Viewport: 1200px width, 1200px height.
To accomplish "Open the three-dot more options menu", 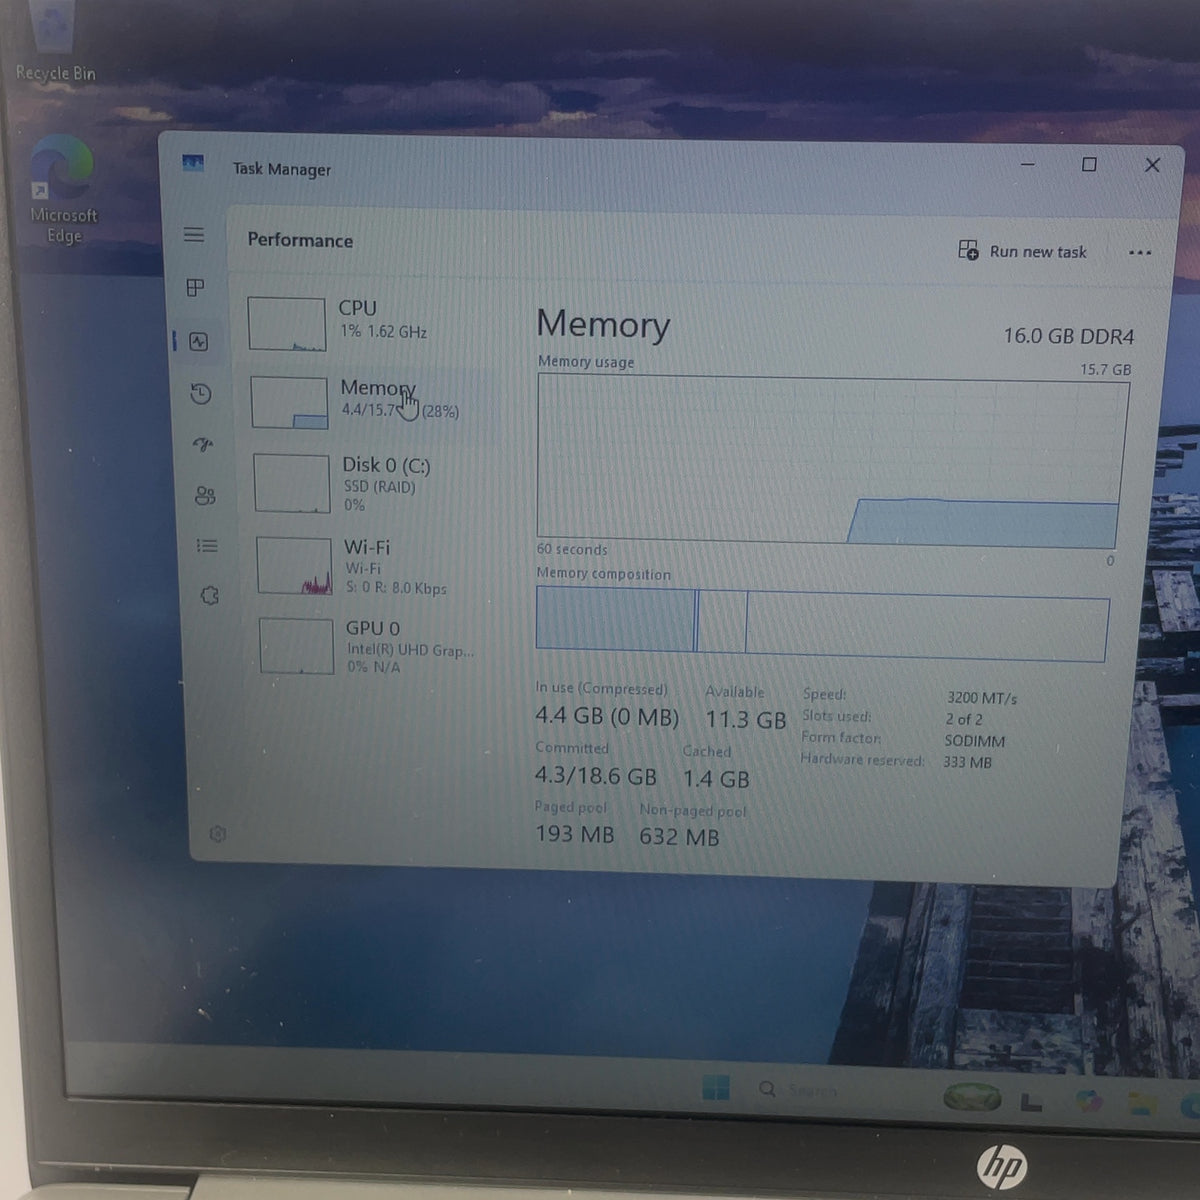I will (x=1140, y=253).
